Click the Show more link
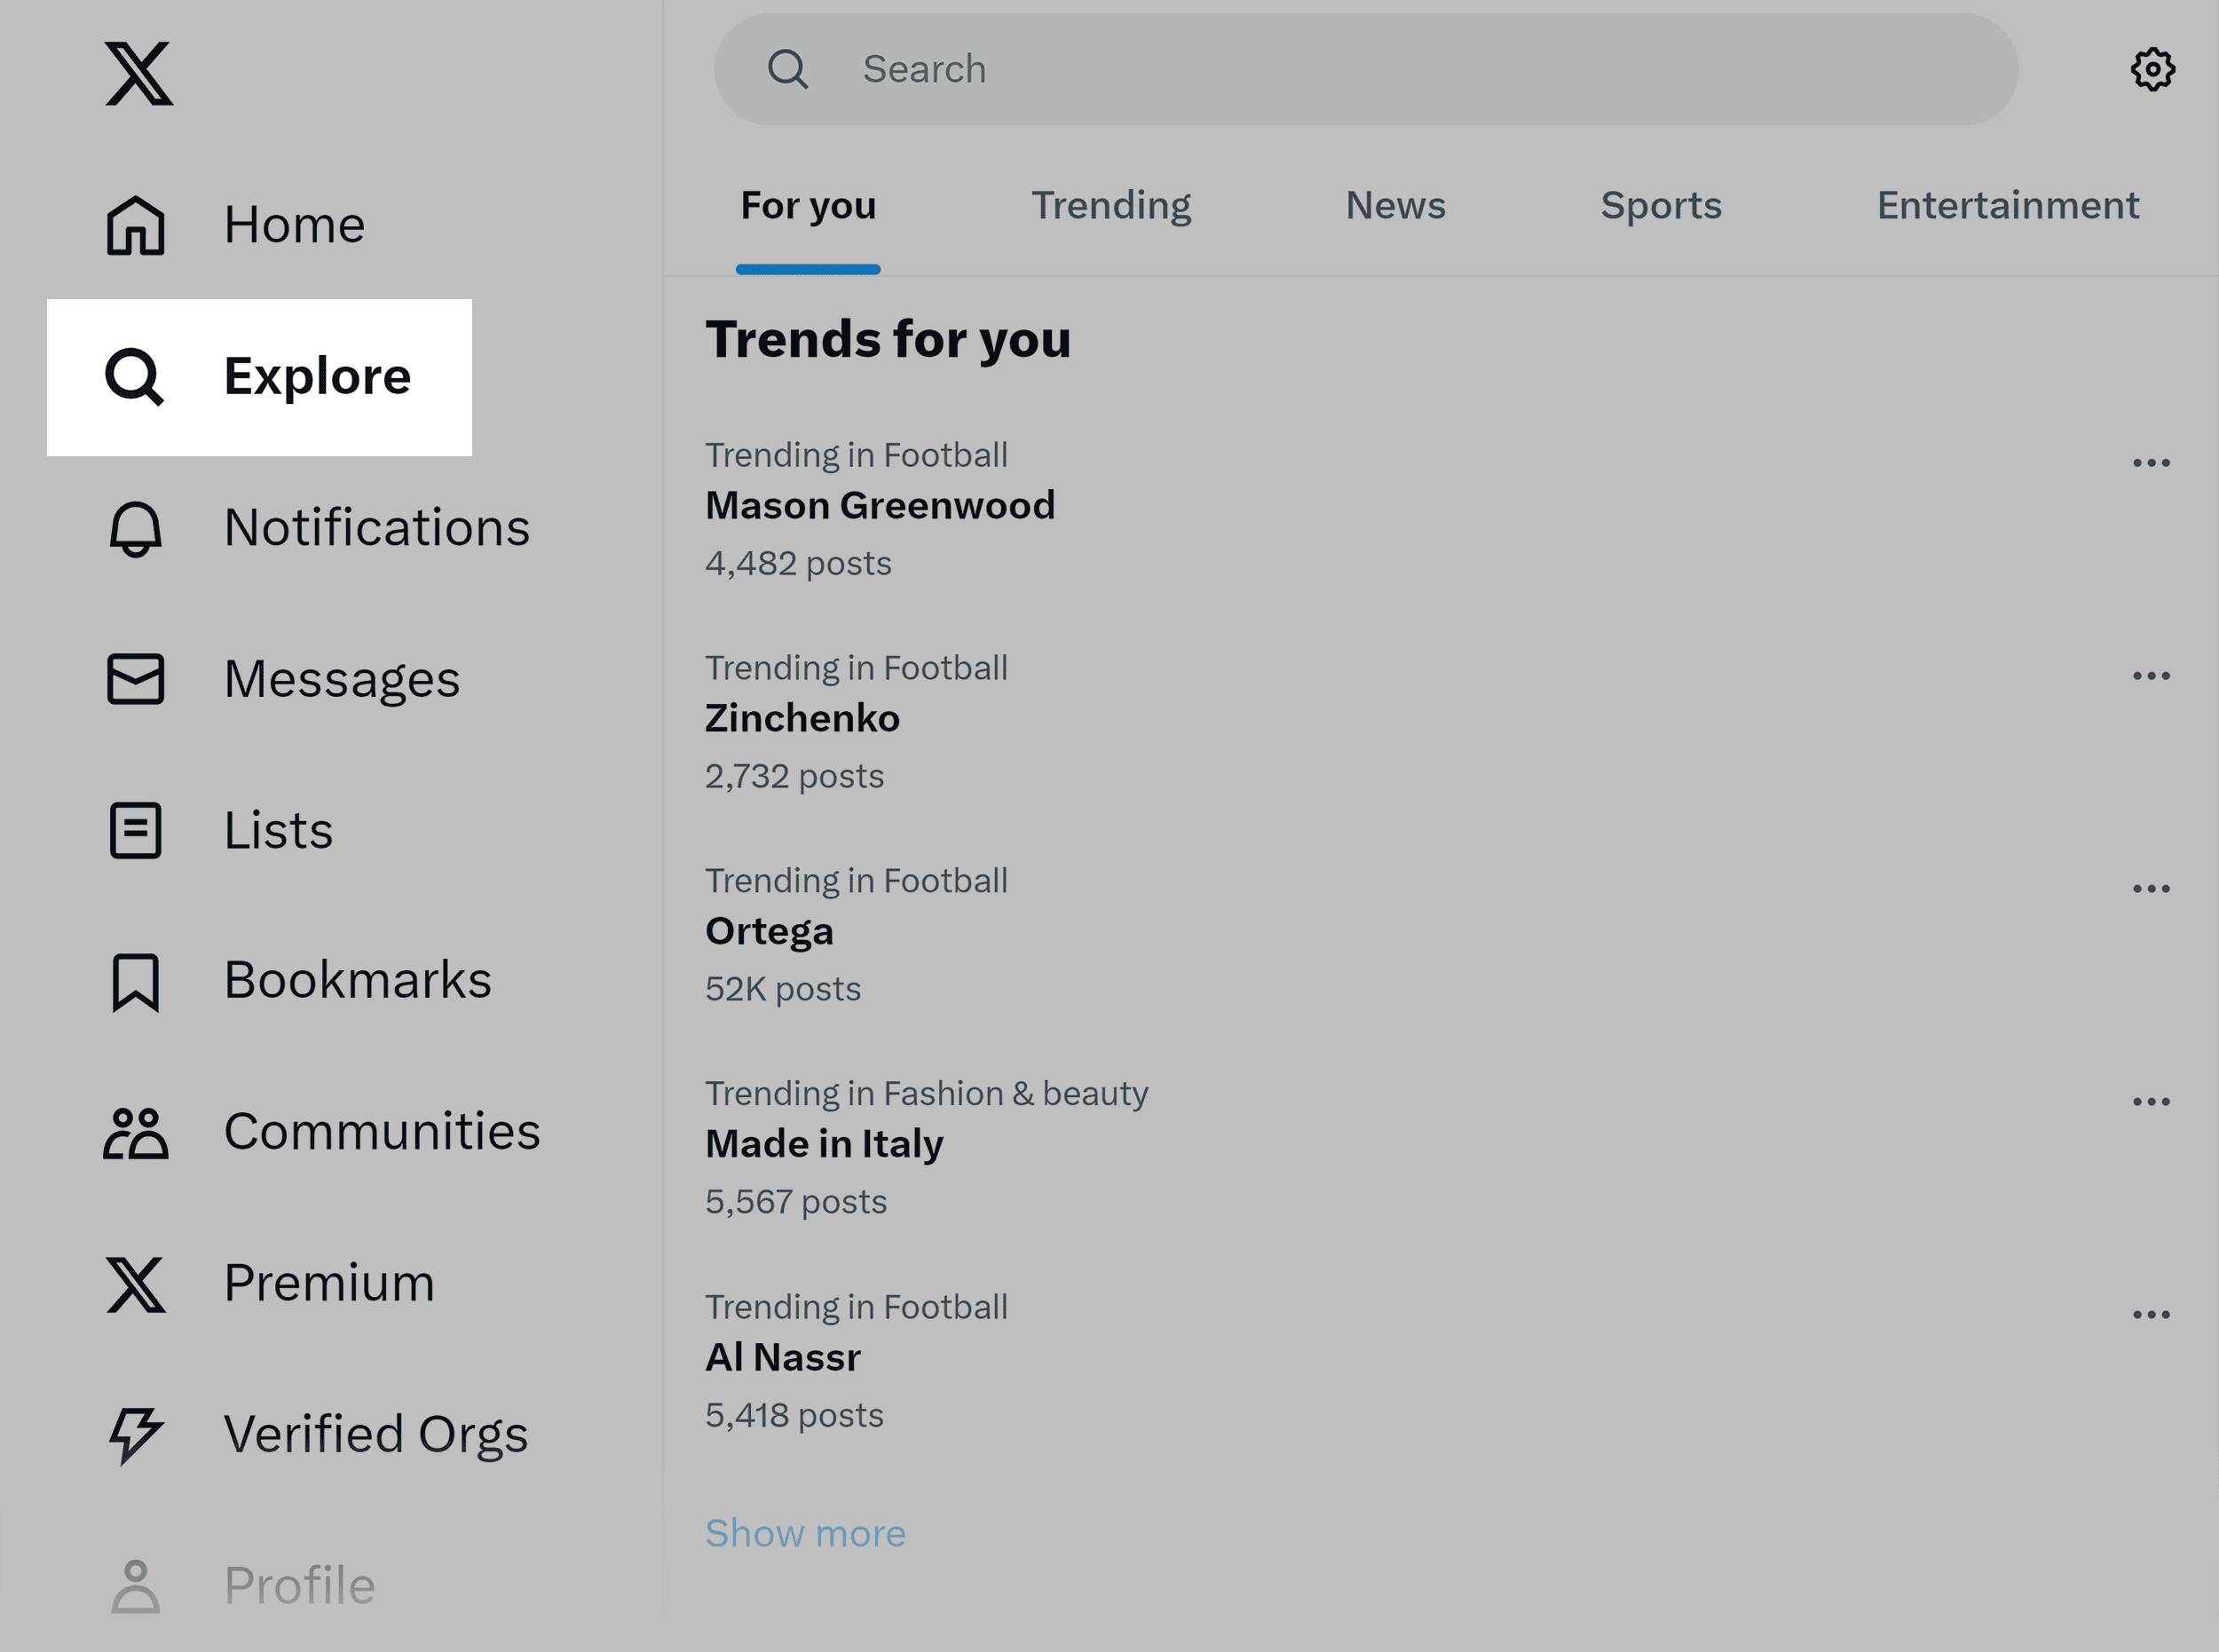 (x=805, y=1533)
